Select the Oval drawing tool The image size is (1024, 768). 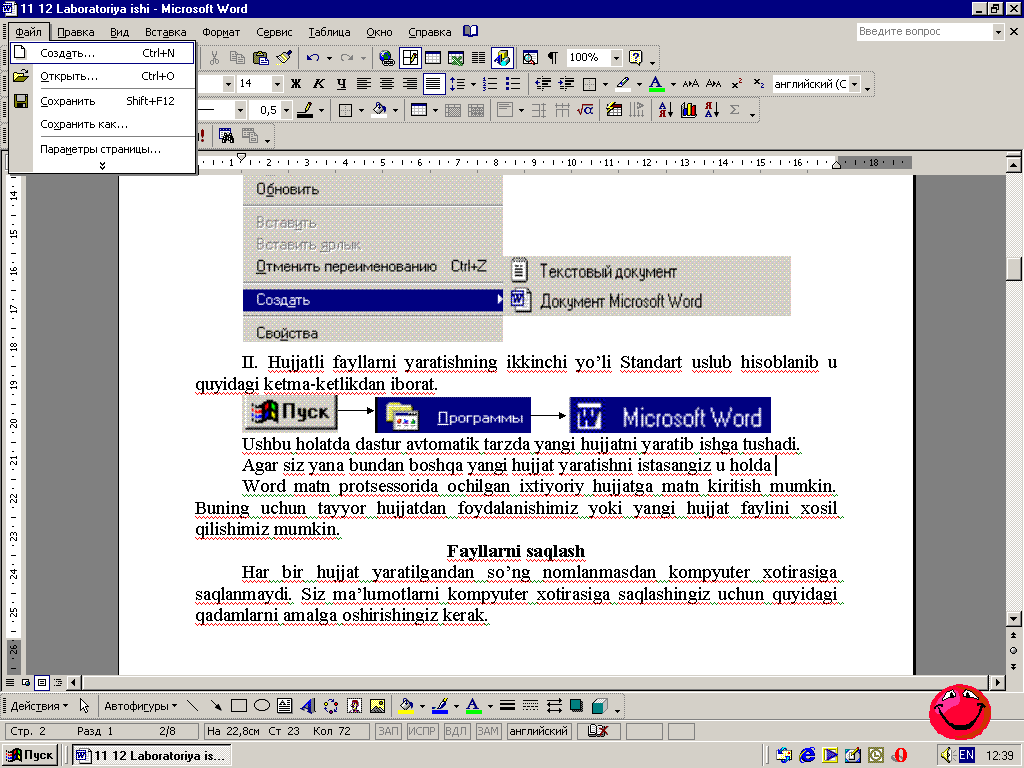click(262, 705)
